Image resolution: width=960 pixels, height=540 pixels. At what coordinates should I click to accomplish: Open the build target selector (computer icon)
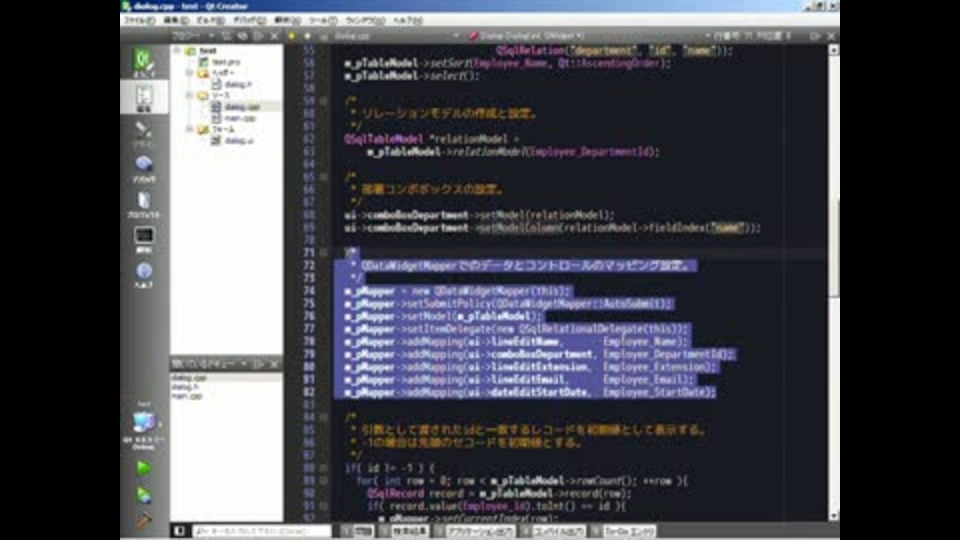pos(144,426)
